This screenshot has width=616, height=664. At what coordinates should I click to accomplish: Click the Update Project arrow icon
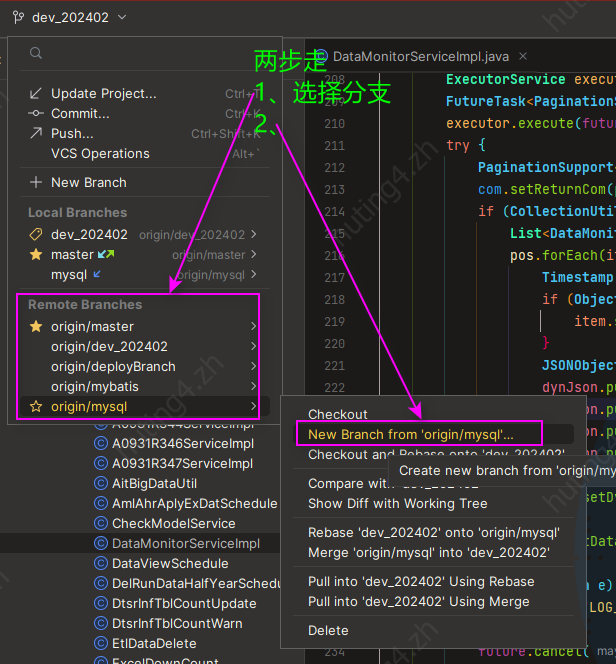click(36, 94)
